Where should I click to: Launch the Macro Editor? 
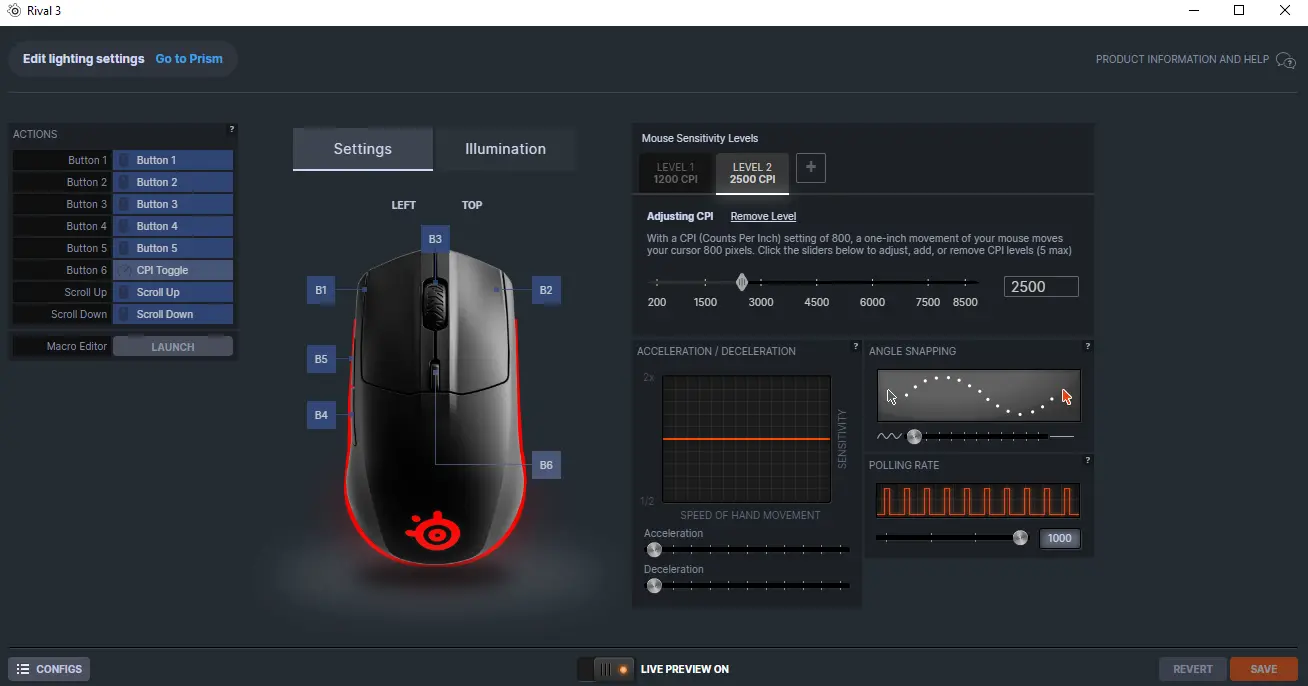pyautogui.click(x=173, y=347)
